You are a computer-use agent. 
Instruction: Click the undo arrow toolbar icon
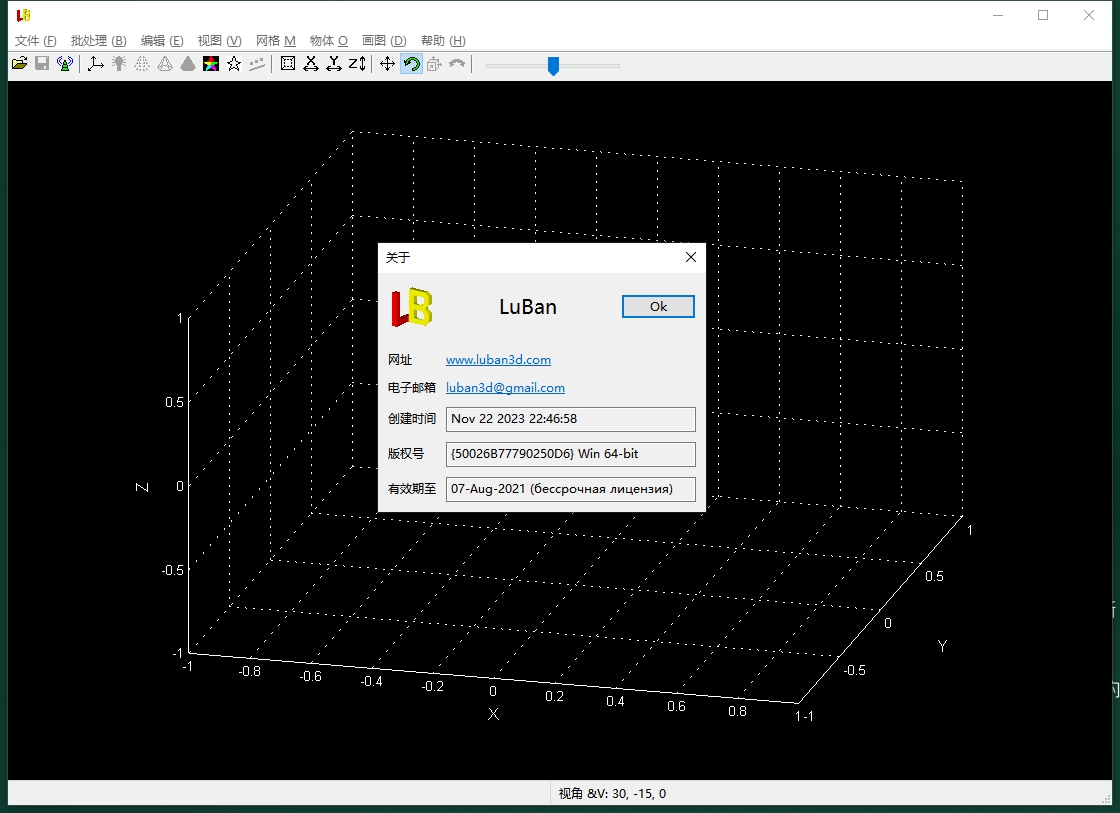456,63
